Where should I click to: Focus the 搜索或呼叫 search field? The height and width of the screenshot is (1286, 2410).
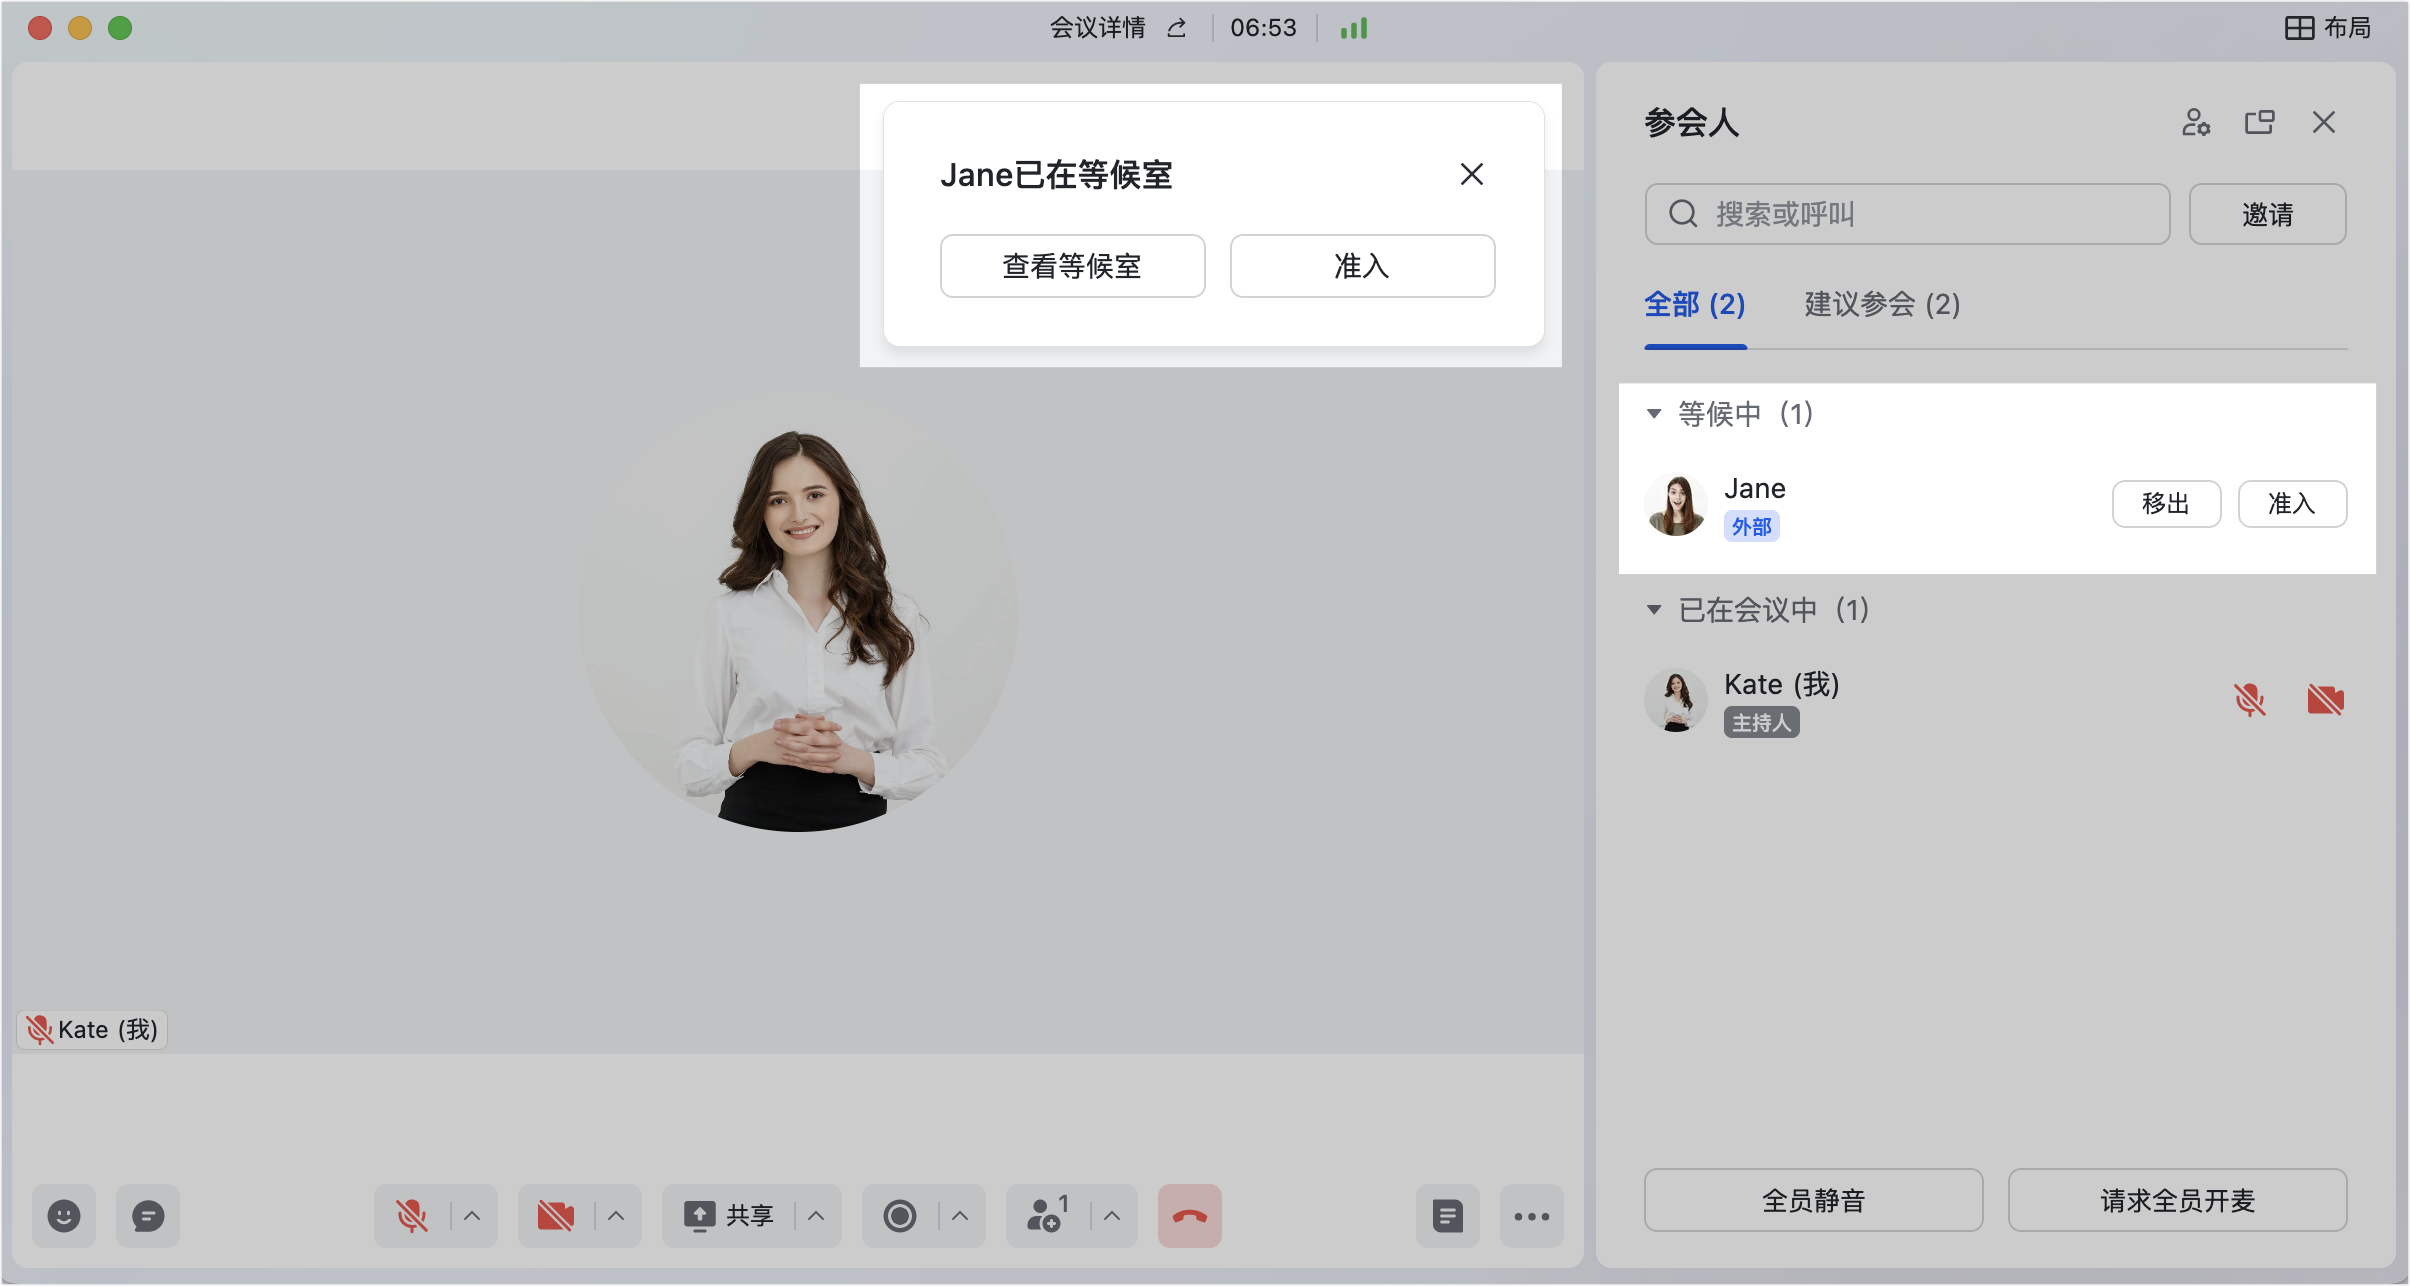coord(1907,214)
